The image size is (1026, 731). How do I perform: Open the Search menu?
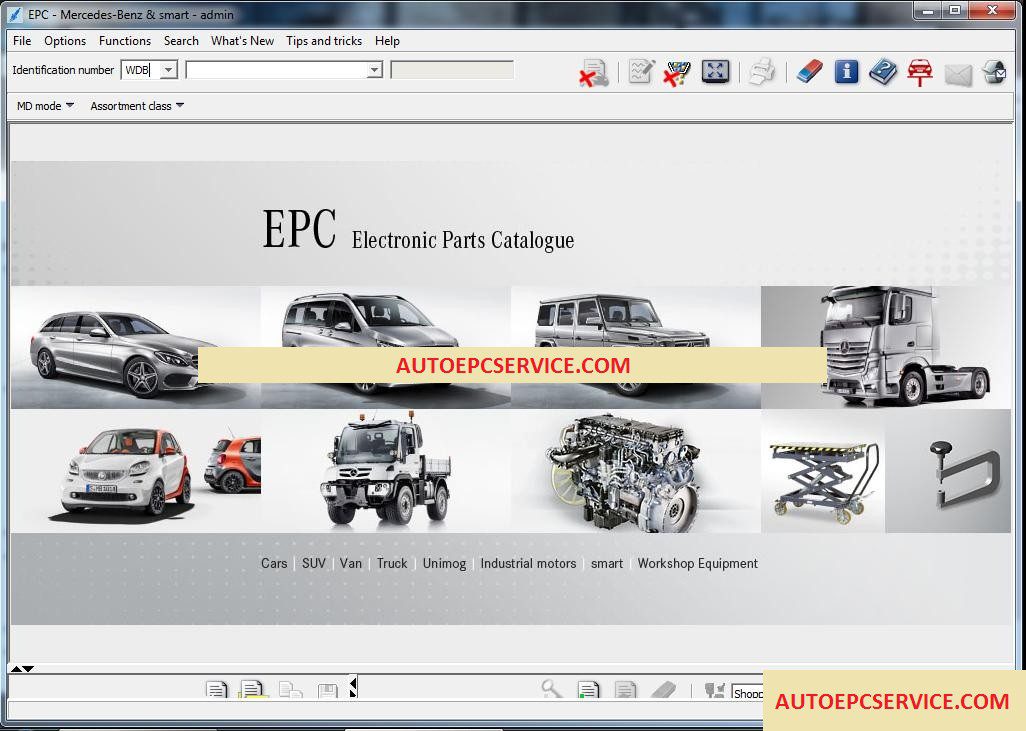click(181, 41)
